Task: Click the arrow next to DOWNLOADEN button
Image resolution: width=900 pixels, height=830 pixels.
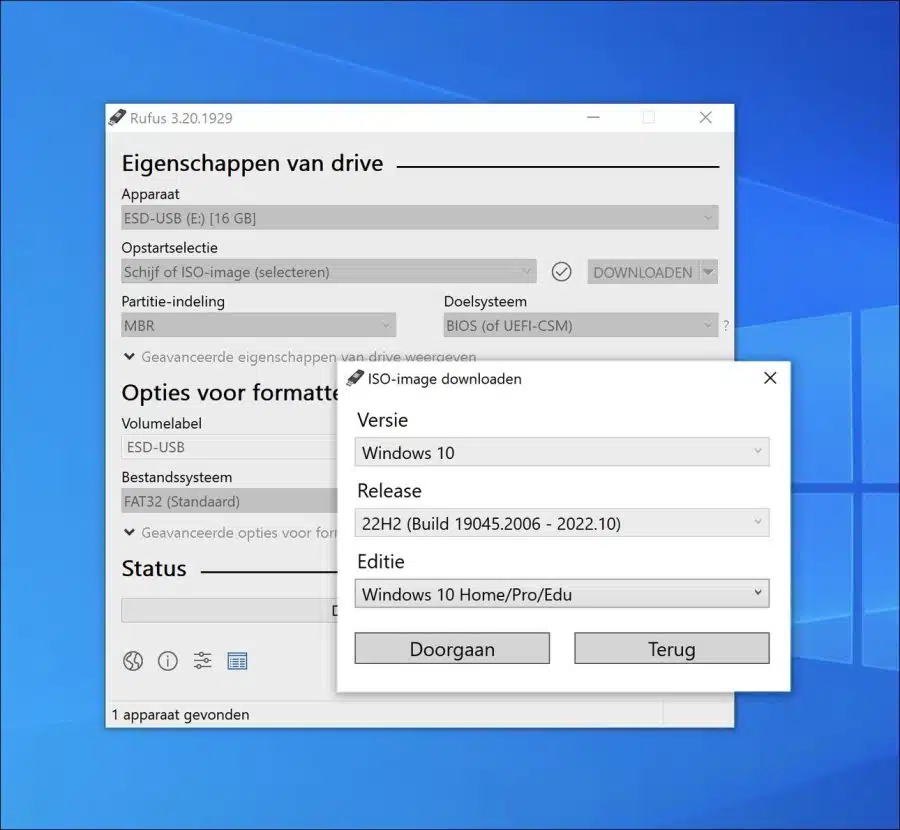Action: pyautogui.click(x=709, y=272)
